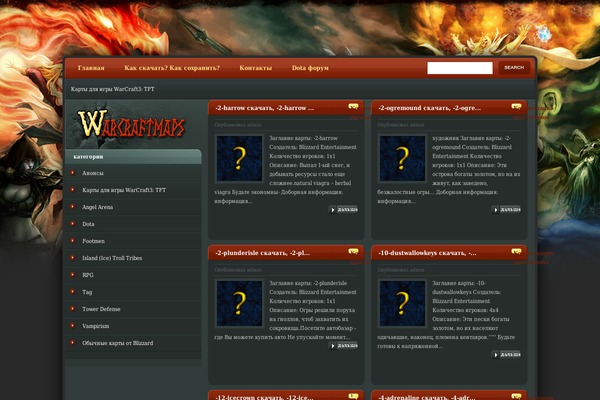Click the -10-dustwallowkeys map thumbnail

(402, 303)
